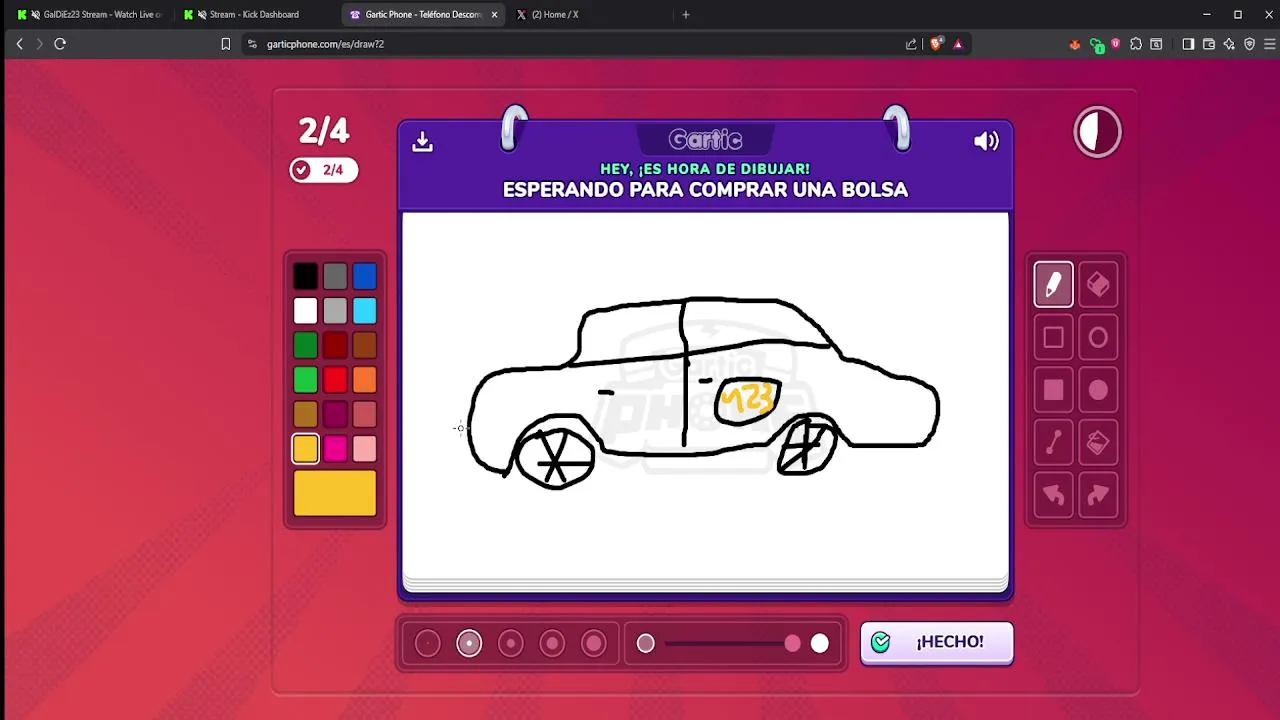
Task: Adjust the opacity slider knob
Action: [792, 643]
